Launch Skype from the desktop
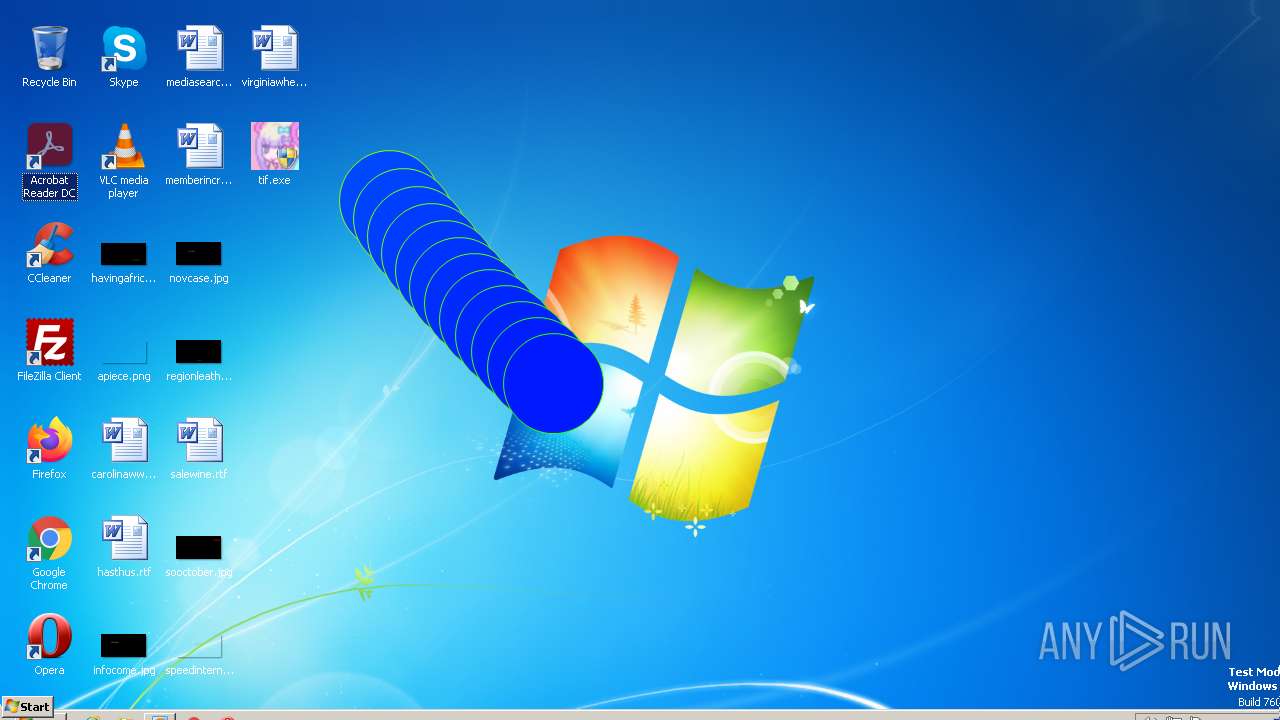Image resolution: width=1280 pixels, height=720 pixels. 124,57
